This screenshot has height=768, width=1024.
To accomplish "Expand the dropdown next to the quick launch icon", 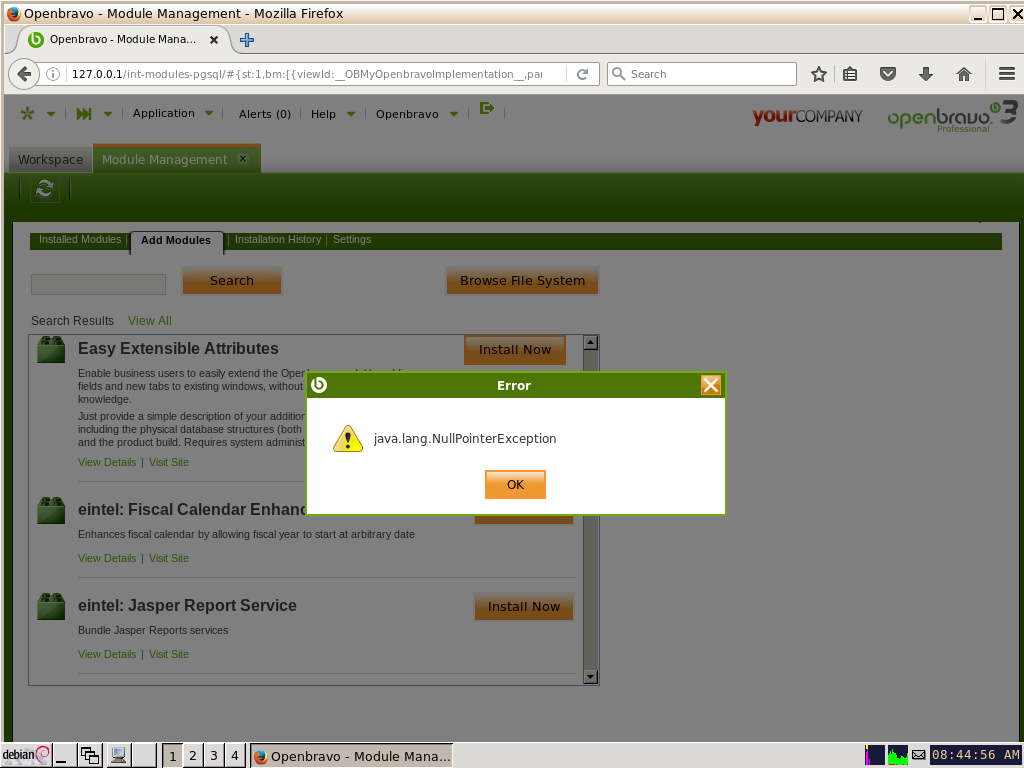I will click(108, 114).
